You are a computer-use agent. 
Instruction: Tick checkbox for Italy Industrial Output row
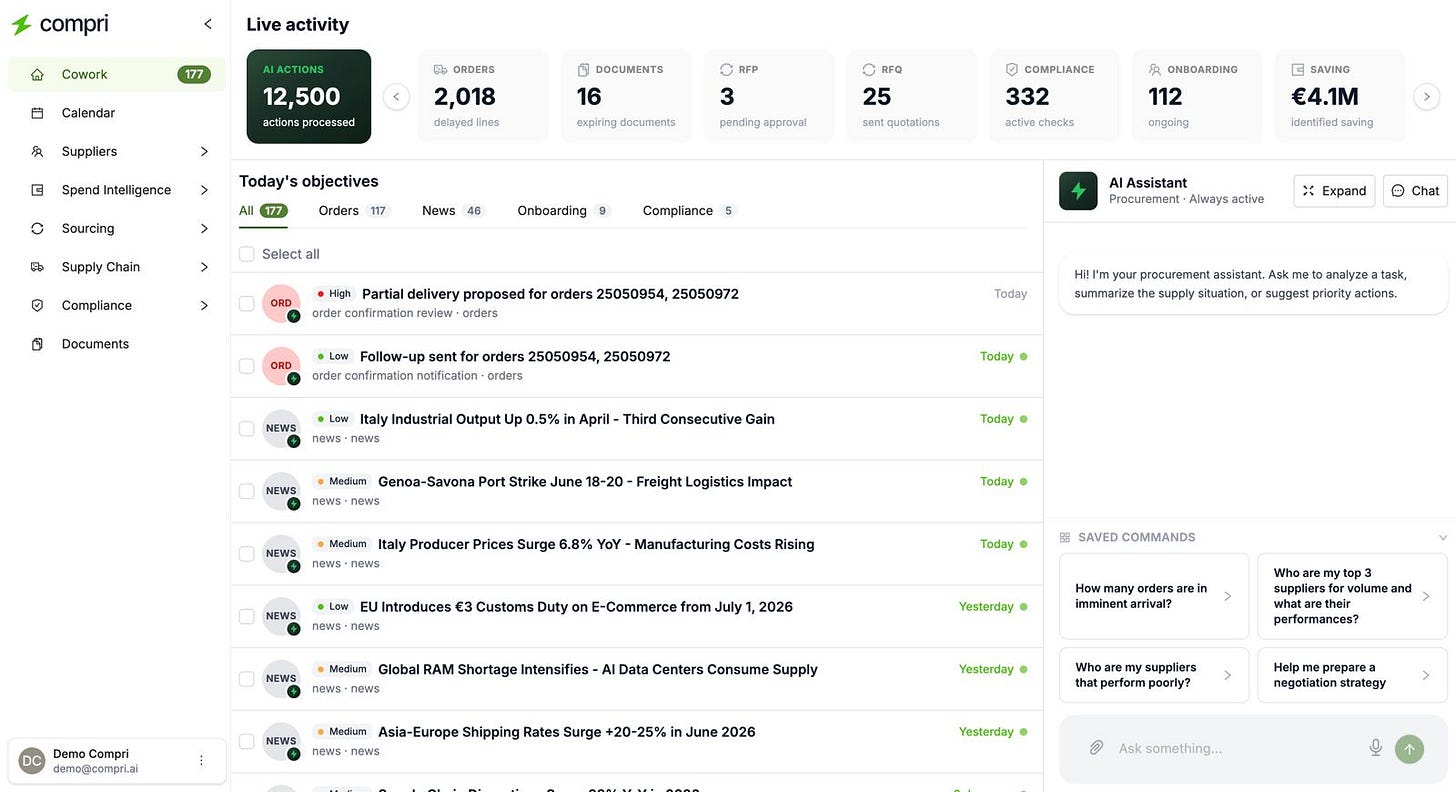pos(247,428)
